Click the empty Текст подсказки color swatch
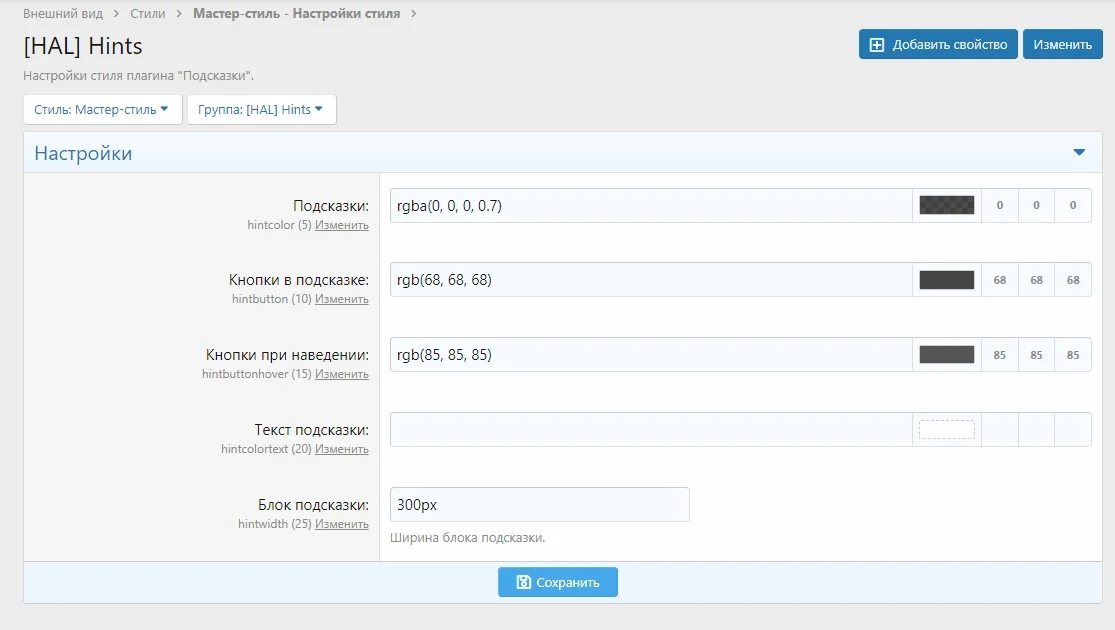The image size is (1115, 630). 946,430
